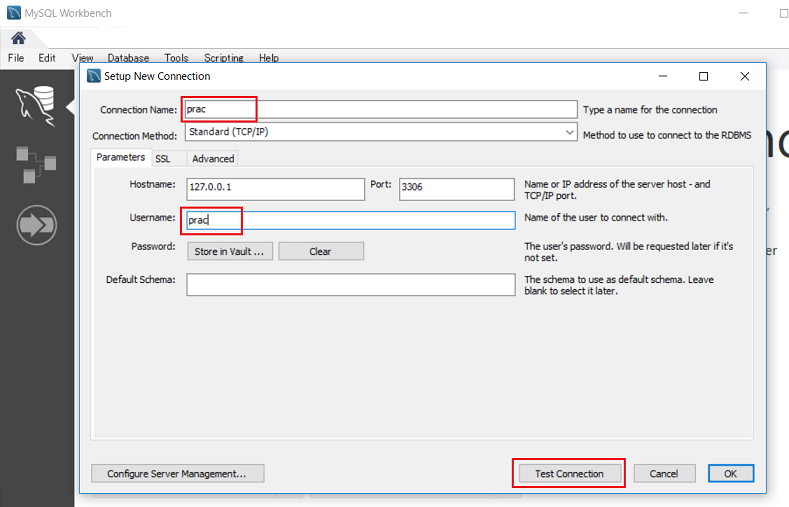Viewport: 789px width, 507px height.
Task: Click the Setup New Connection dialog icon
Action: [x=94, y=76]
